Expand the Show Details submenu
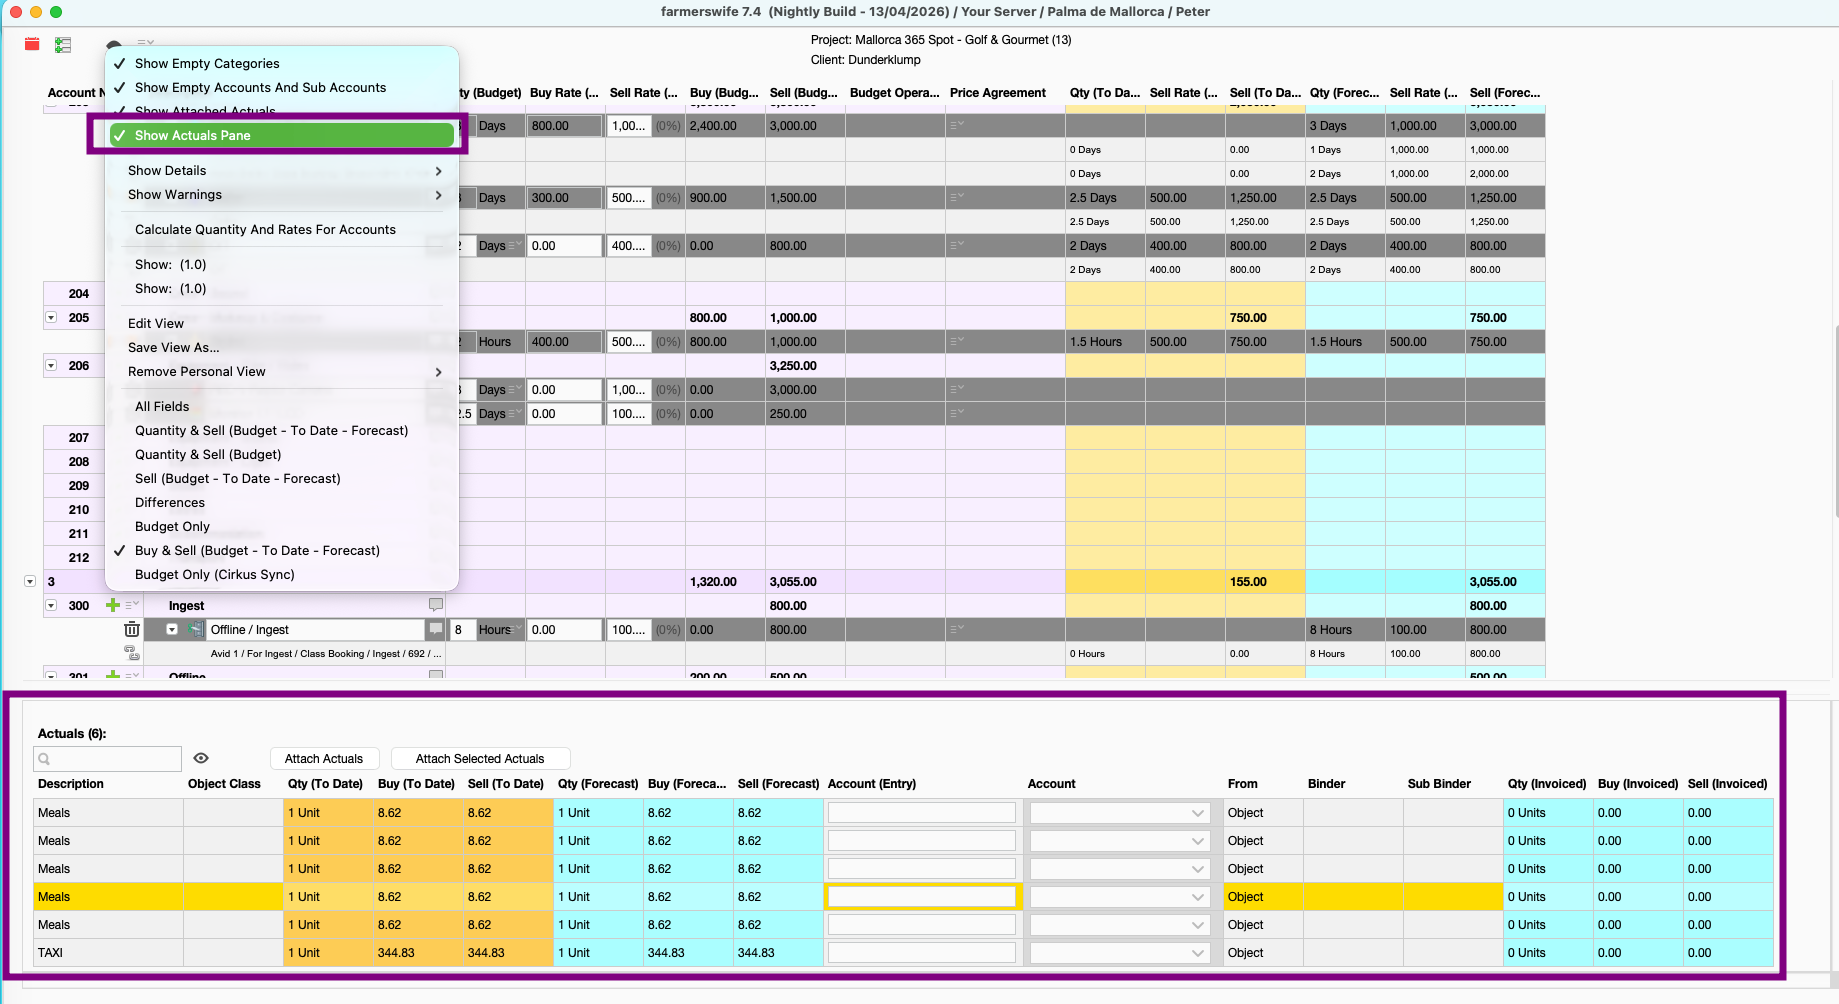The width and height of the screenshot is (1839, 1004). [x=282, y=170]
